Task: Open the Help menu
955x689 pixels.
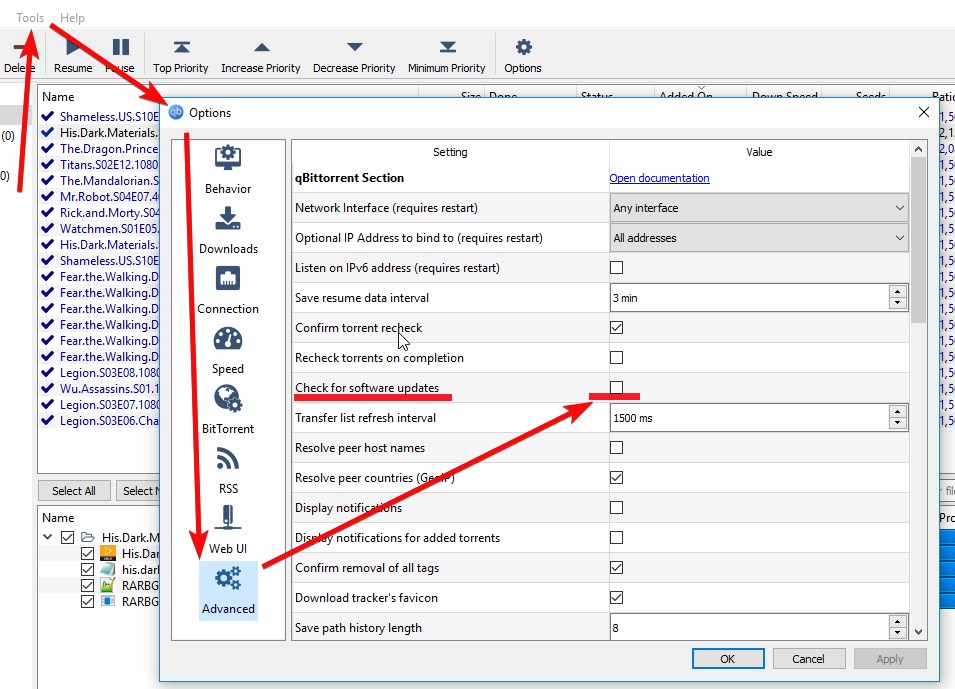Action: 72,18
